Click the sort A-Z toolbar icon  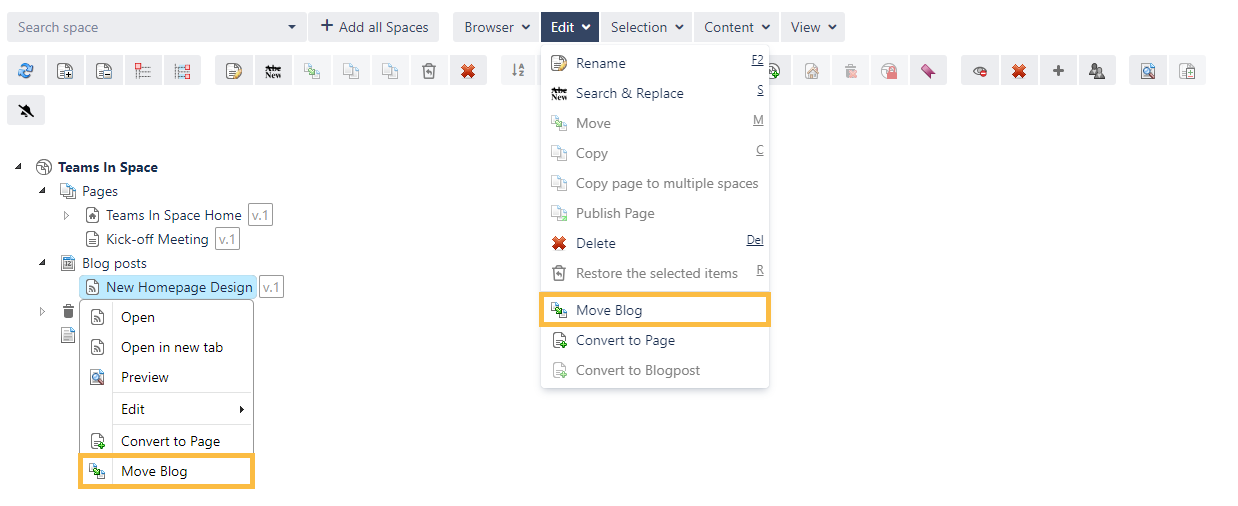(518, 70)
